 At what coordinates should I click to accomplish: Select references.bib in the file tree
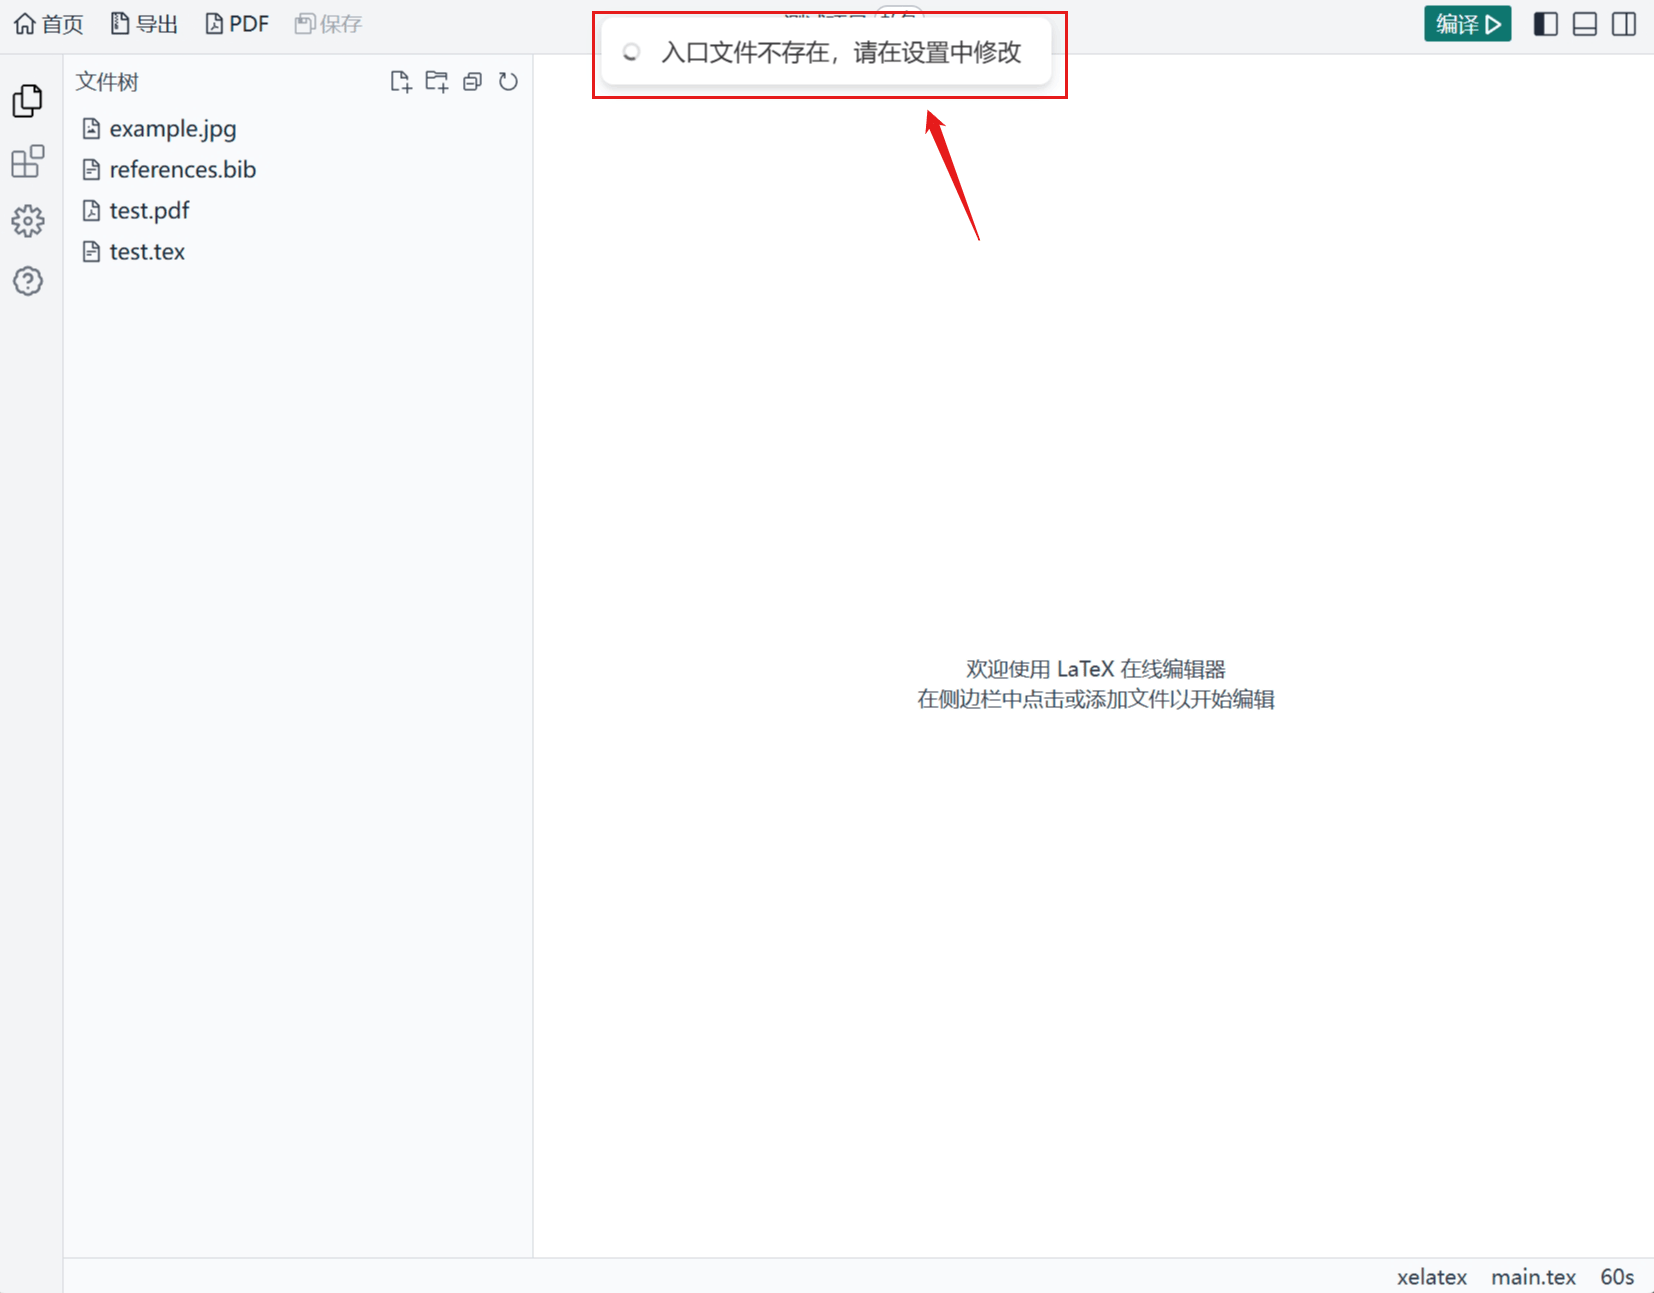(x=182, y=169)
